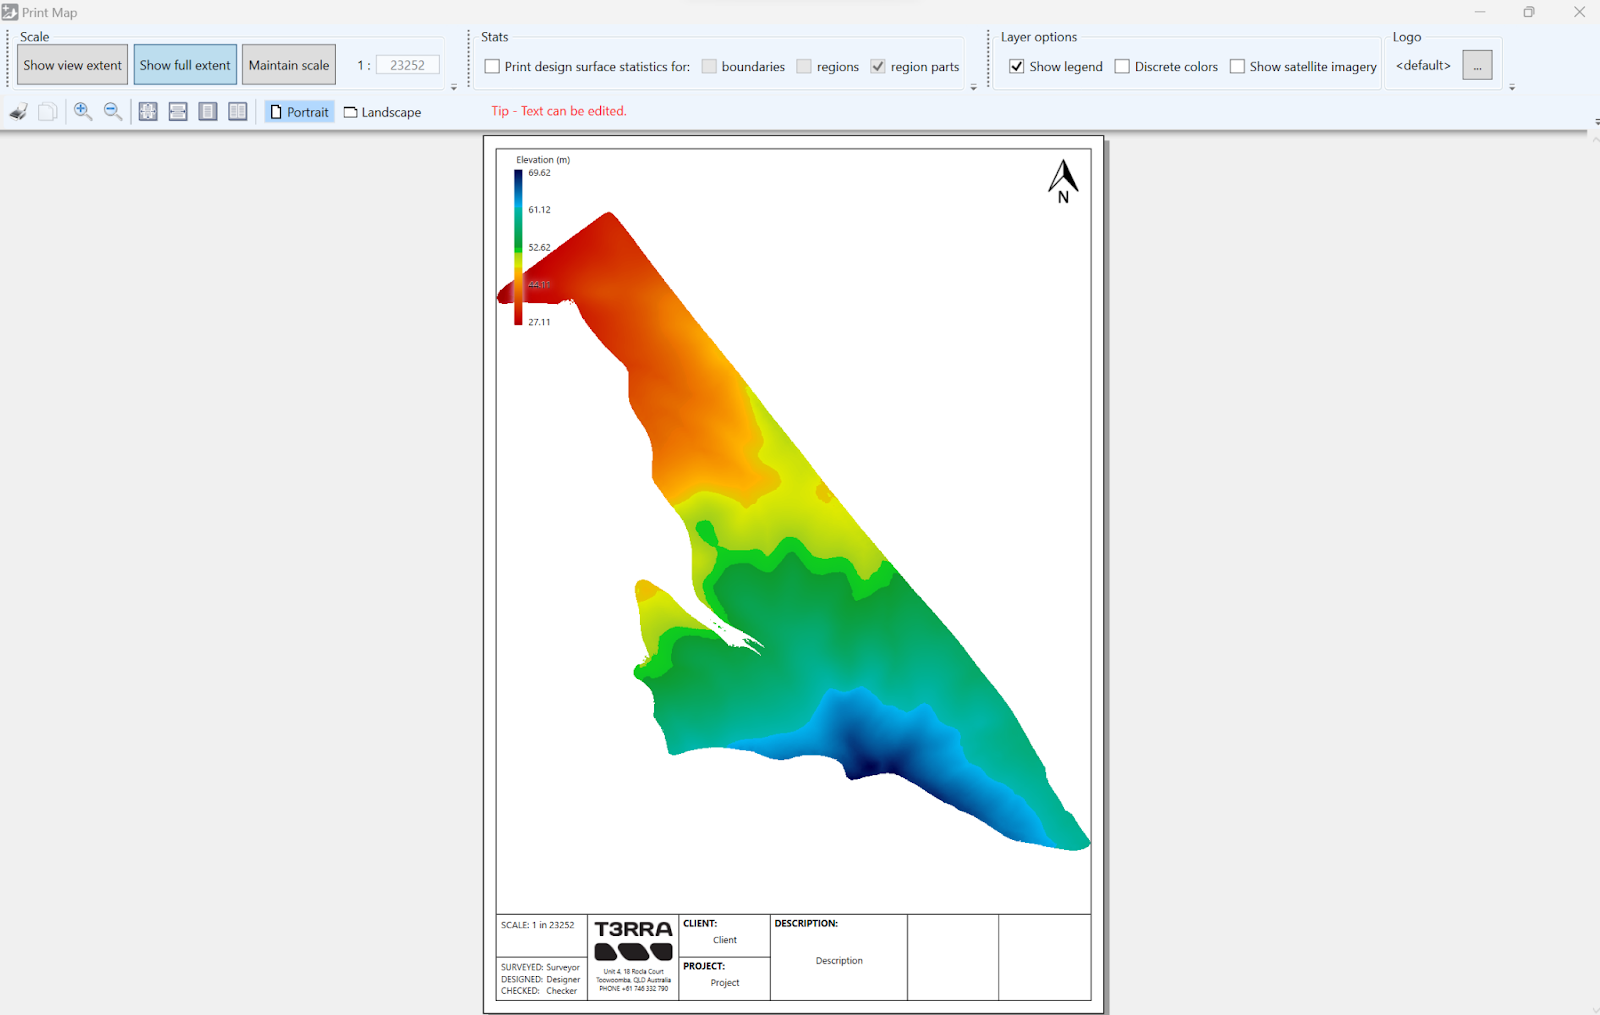
Task: Click the Print Map window title icon
Action: click(10, 12)
